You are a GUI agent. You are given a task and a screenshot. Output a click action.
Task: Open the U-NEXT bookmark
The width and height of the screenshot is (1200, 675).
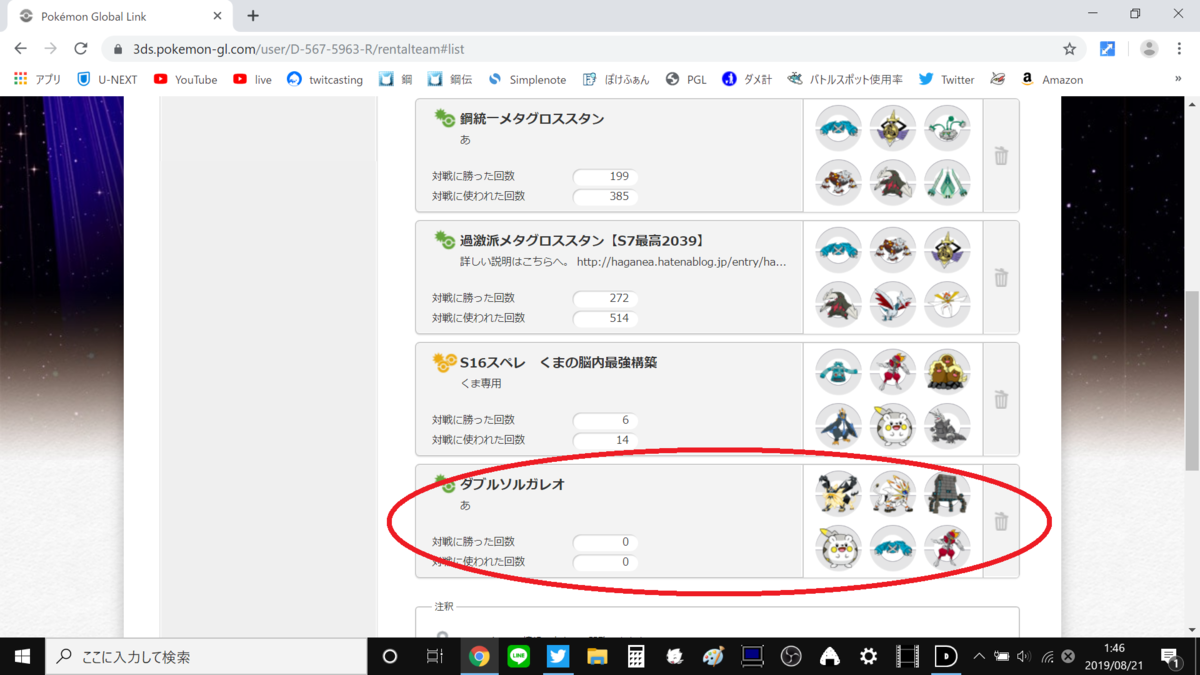coord(107,79)
